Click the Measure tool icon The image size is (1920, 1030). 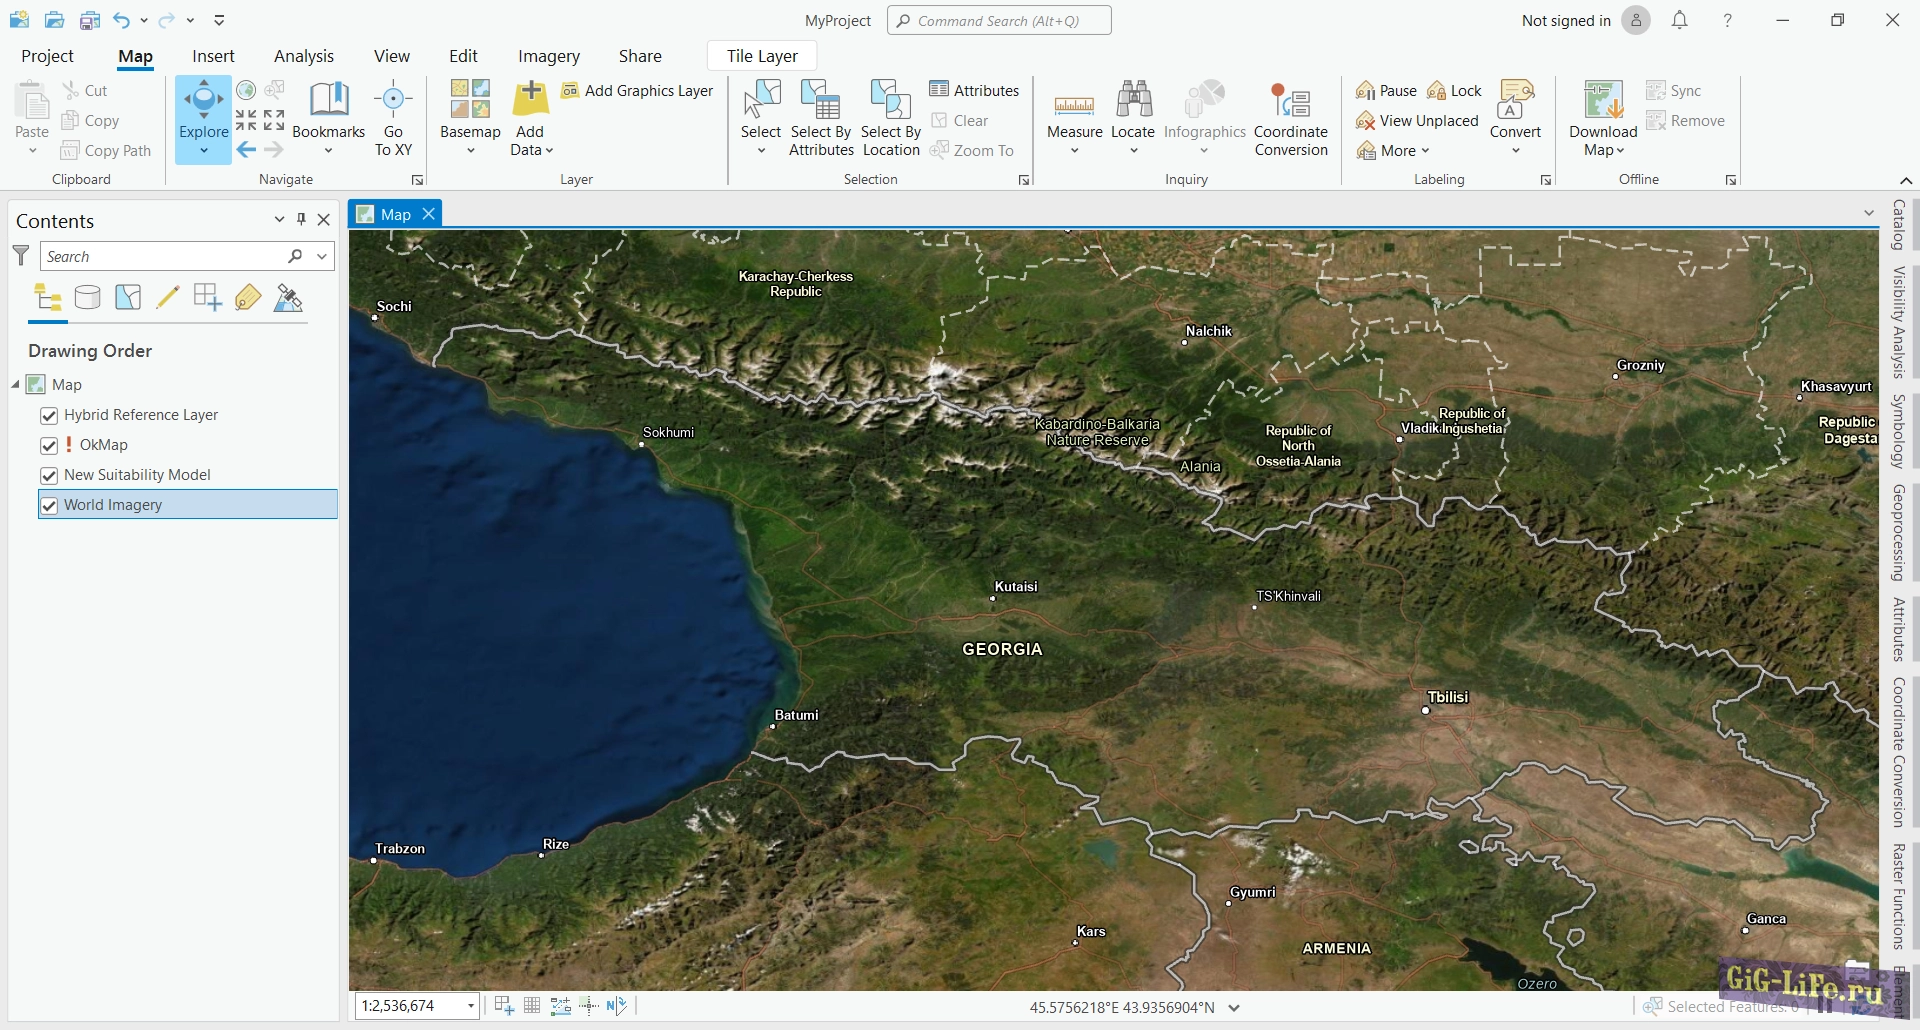coord(1074,104)
